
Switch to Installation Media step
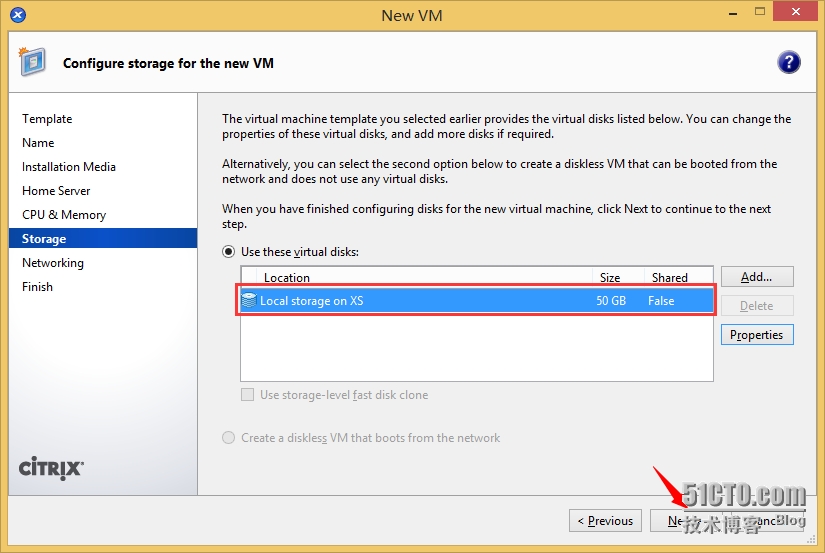pos(69,167)
